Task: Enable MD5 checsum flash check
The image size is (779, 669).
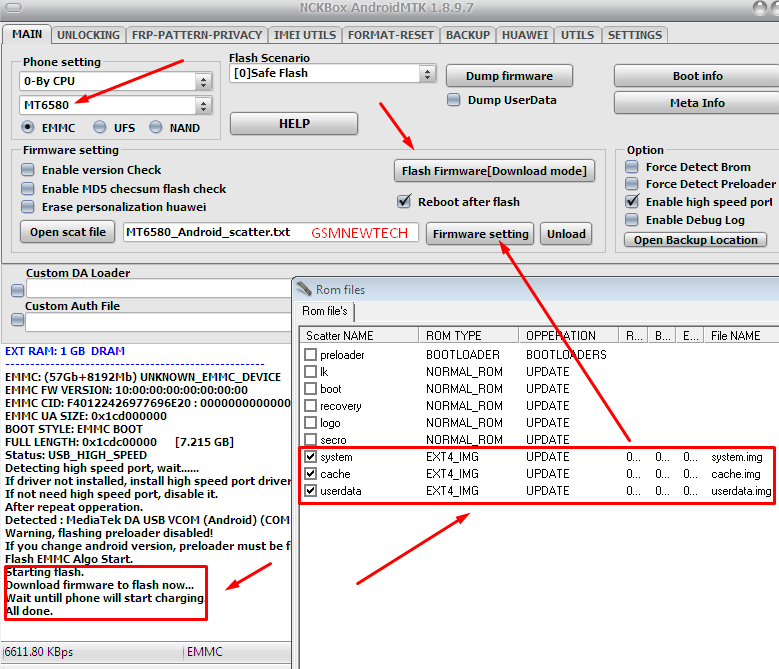Action: point(28,189)
